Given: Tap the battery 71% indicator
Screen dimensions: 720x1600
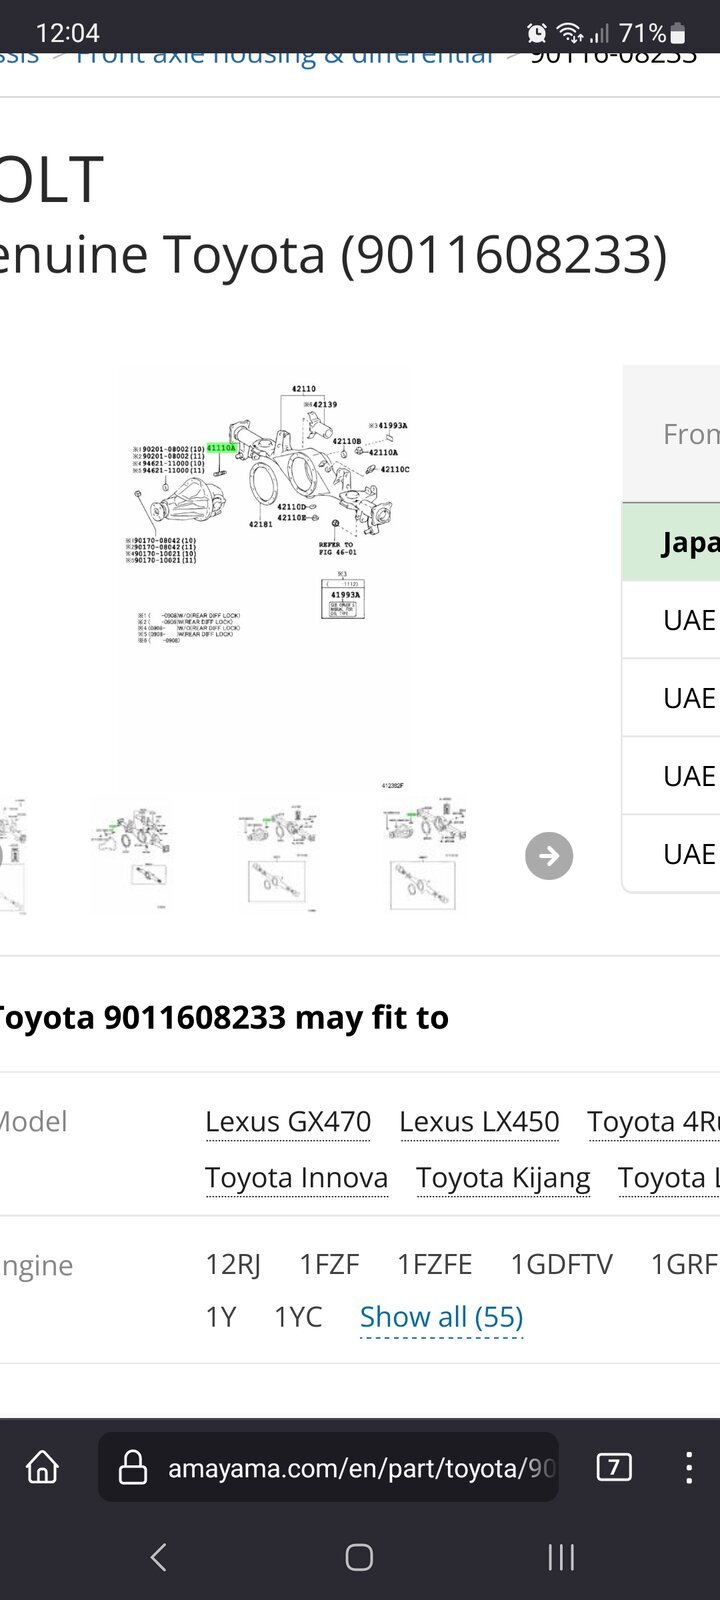Looking at the screenshot, I should tap(652, 33).
